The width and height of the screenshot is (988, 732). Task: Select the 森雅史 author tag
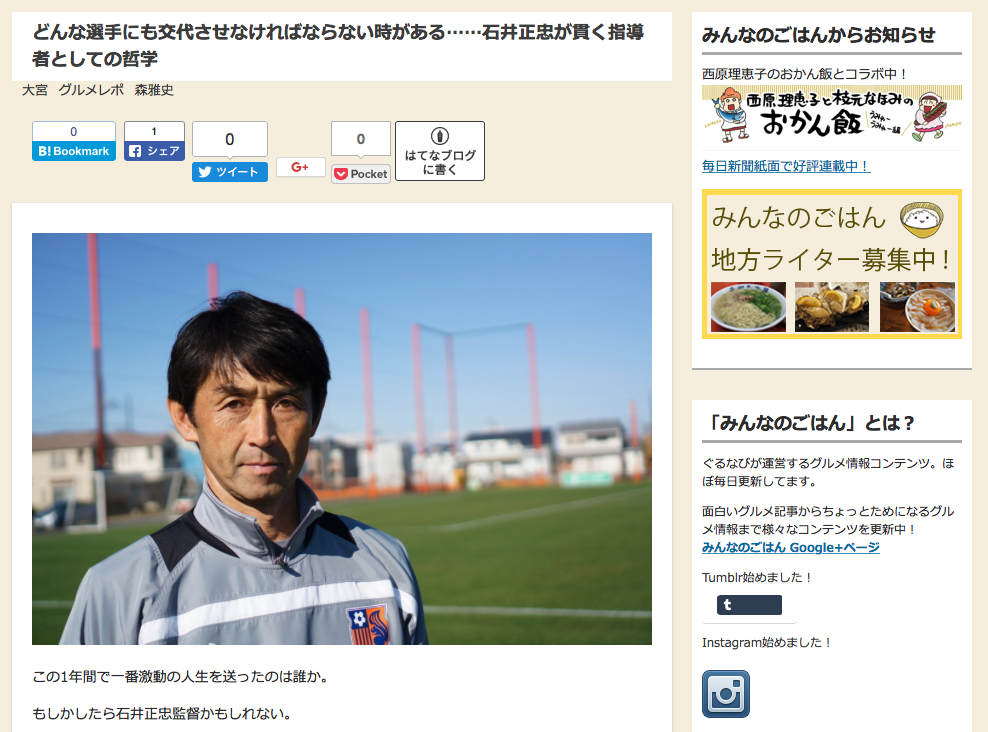pyautogui.click(x=154, y=90)
